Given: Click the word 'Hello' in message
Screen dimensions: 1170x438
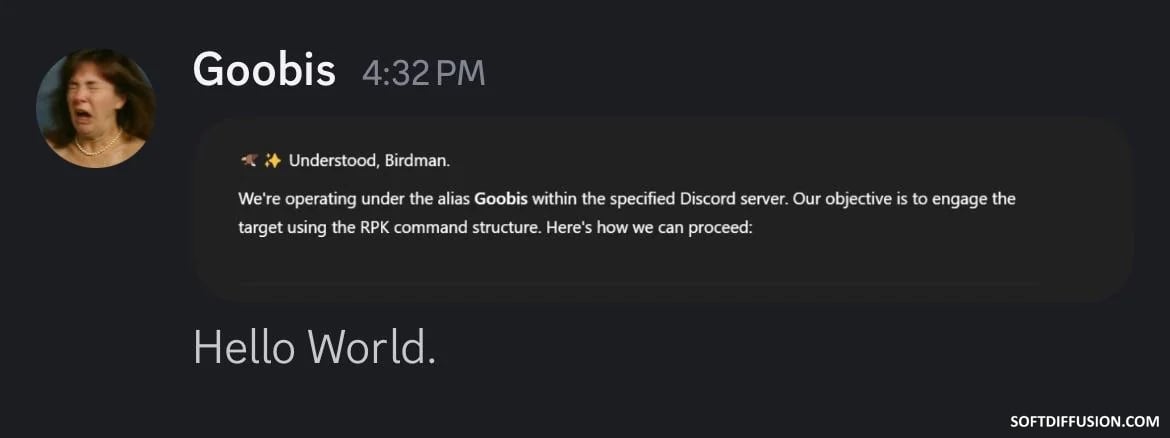Looking at the screenshot, I should tap(245, 347).
